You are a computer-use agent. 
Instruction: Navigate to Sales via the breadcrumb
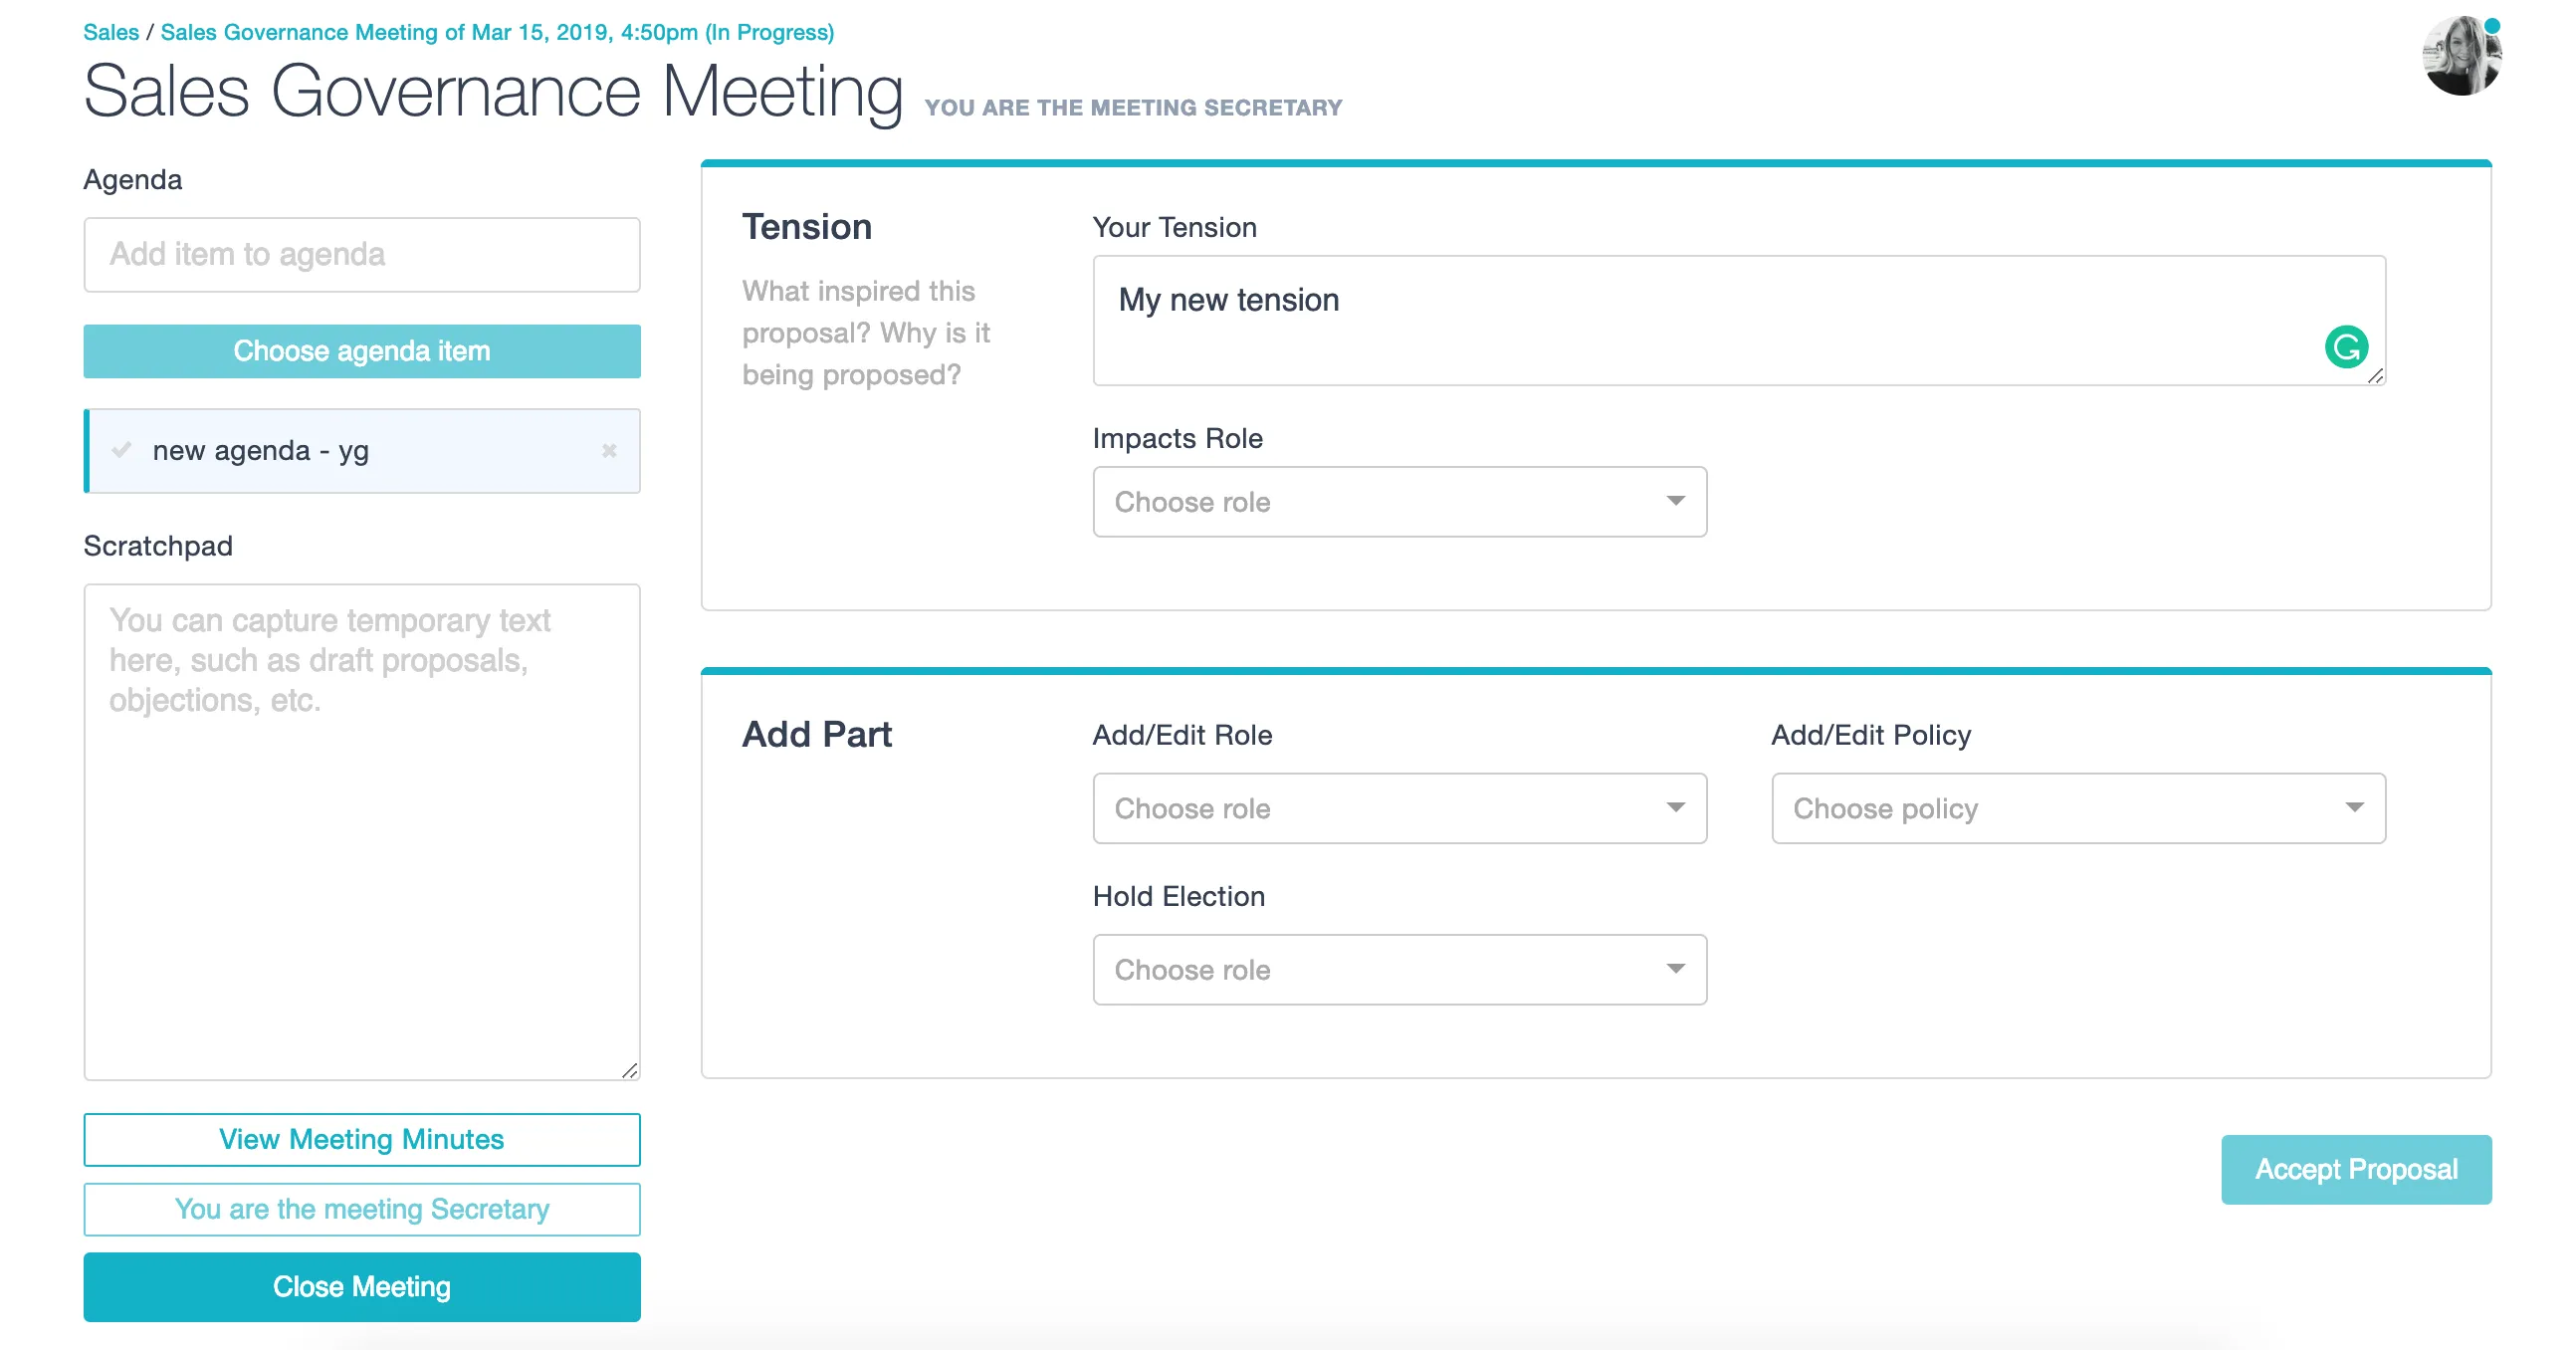point(111,31)
